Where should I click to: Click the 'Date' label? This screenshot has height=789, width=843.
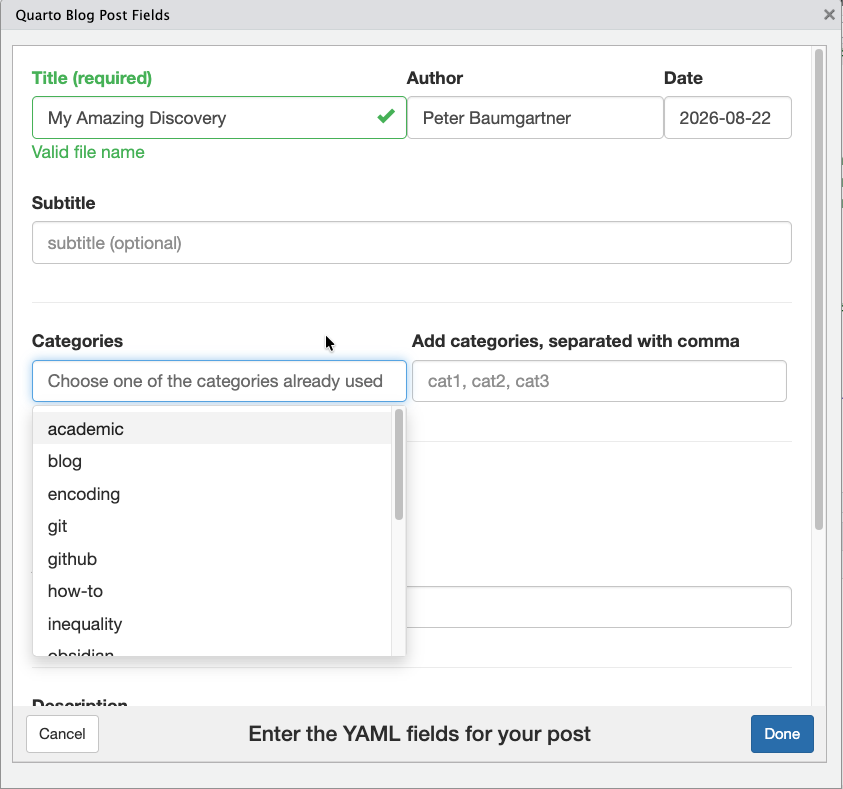click(683, 78)
